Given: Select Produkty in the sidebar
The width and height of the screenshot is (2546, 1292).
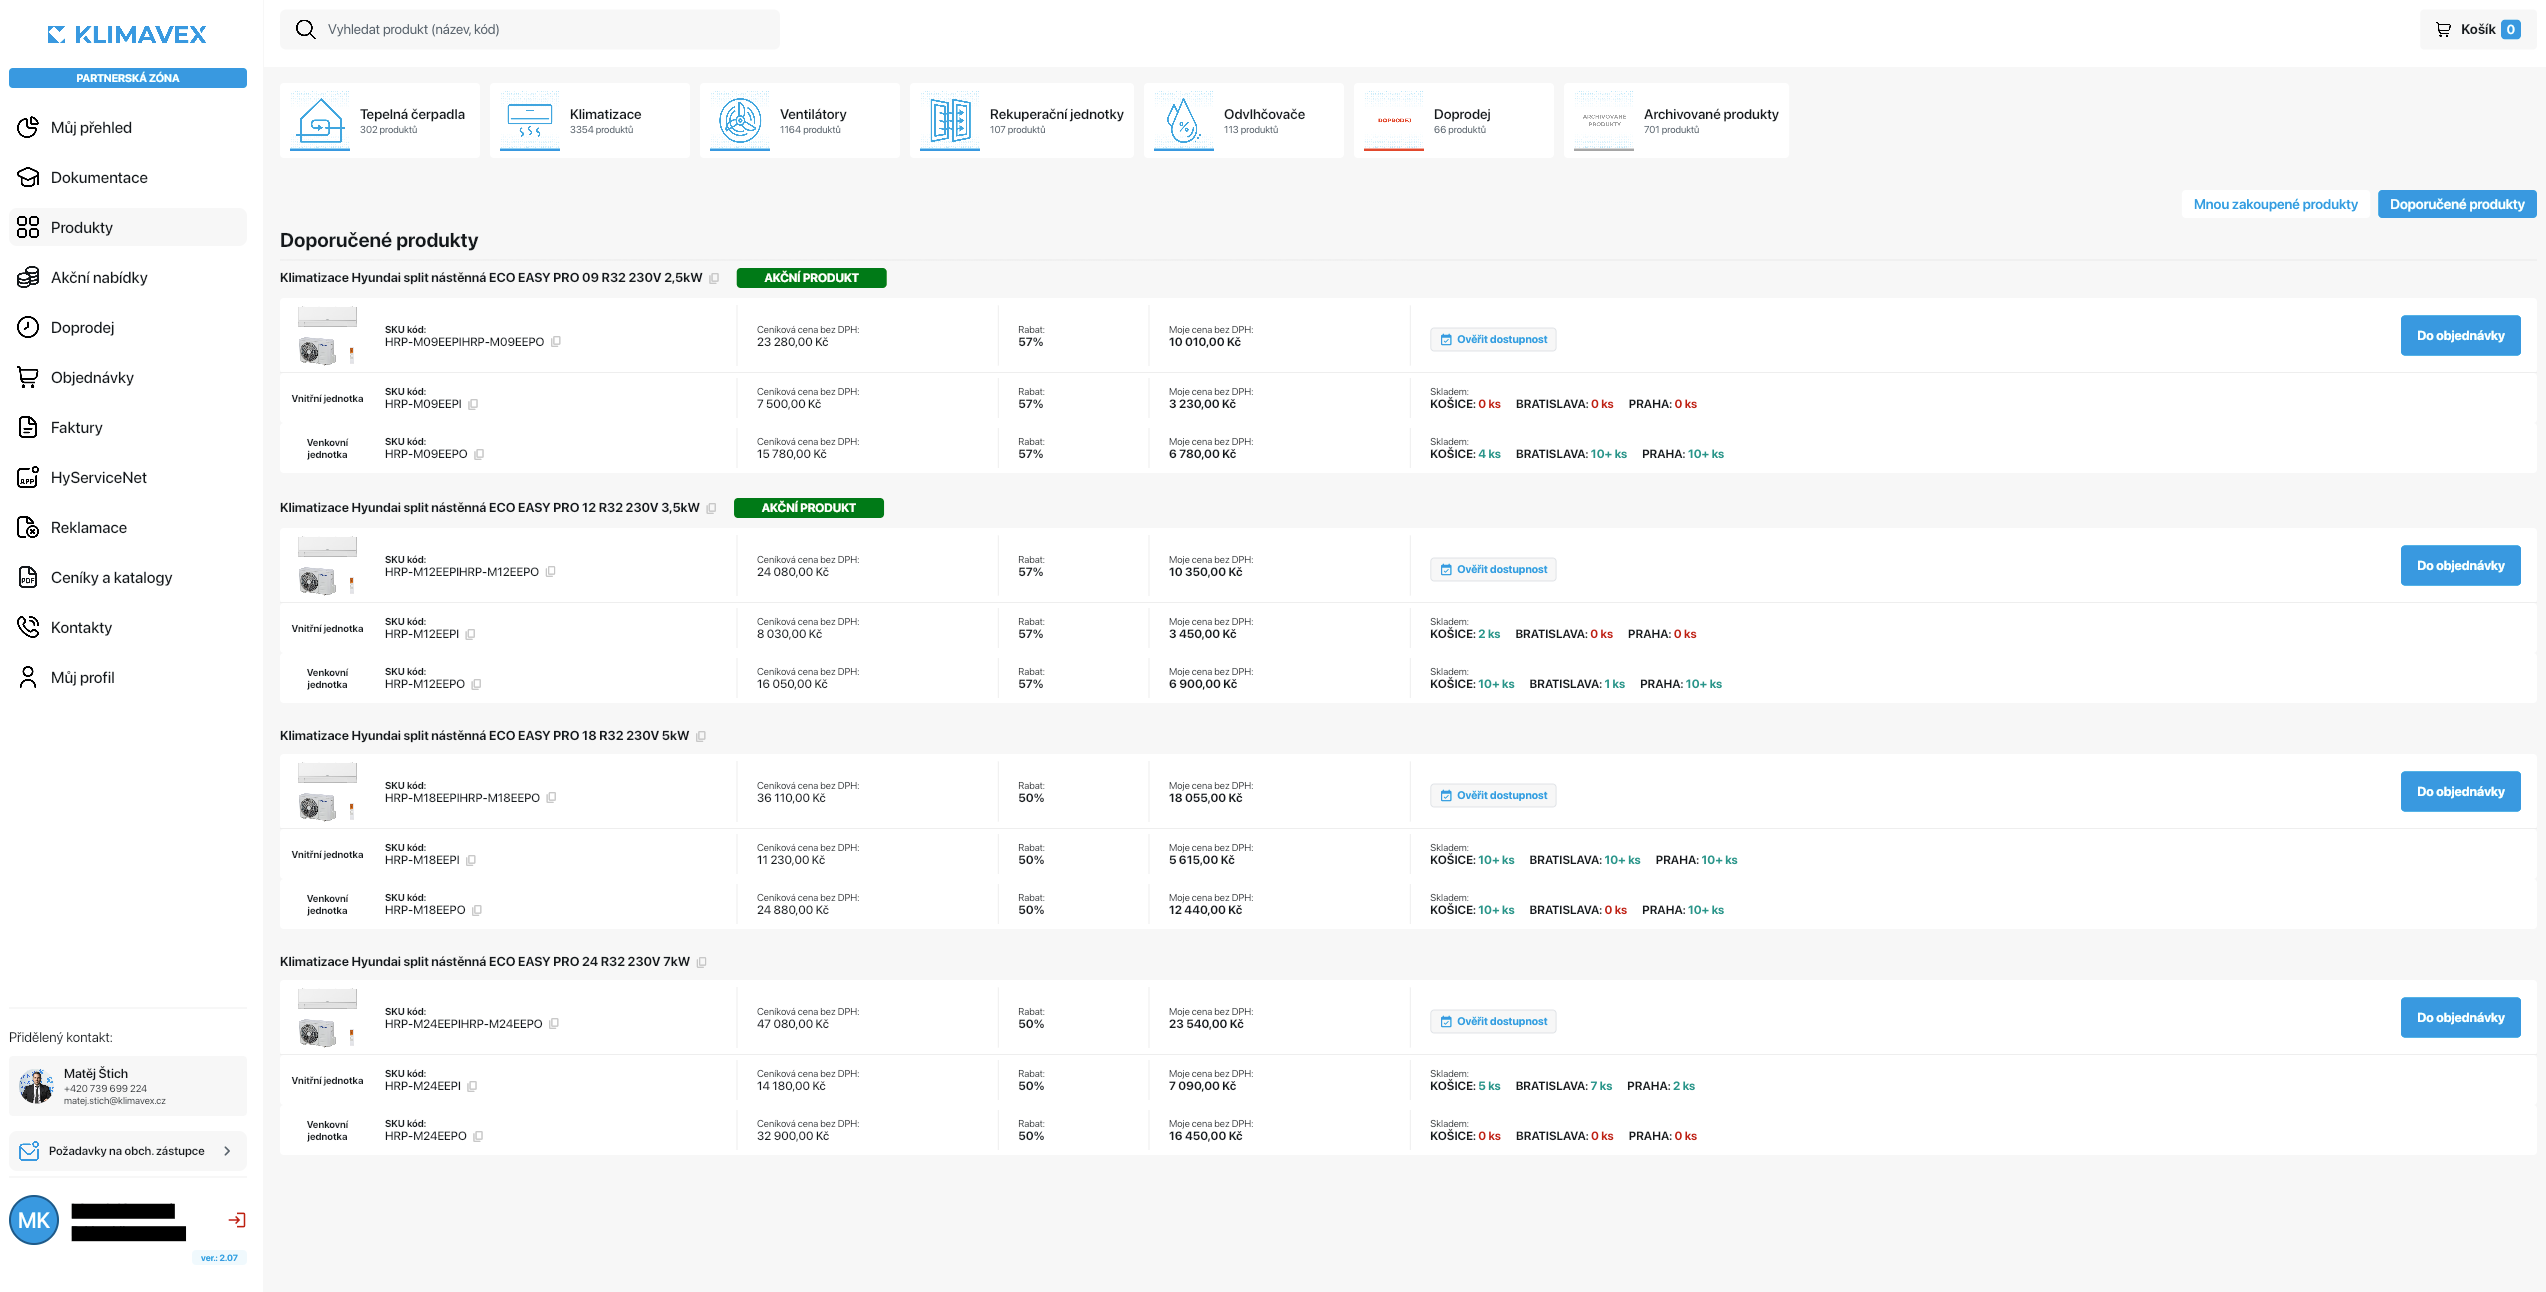Looking at the screenshot, I should coord(128,228).
